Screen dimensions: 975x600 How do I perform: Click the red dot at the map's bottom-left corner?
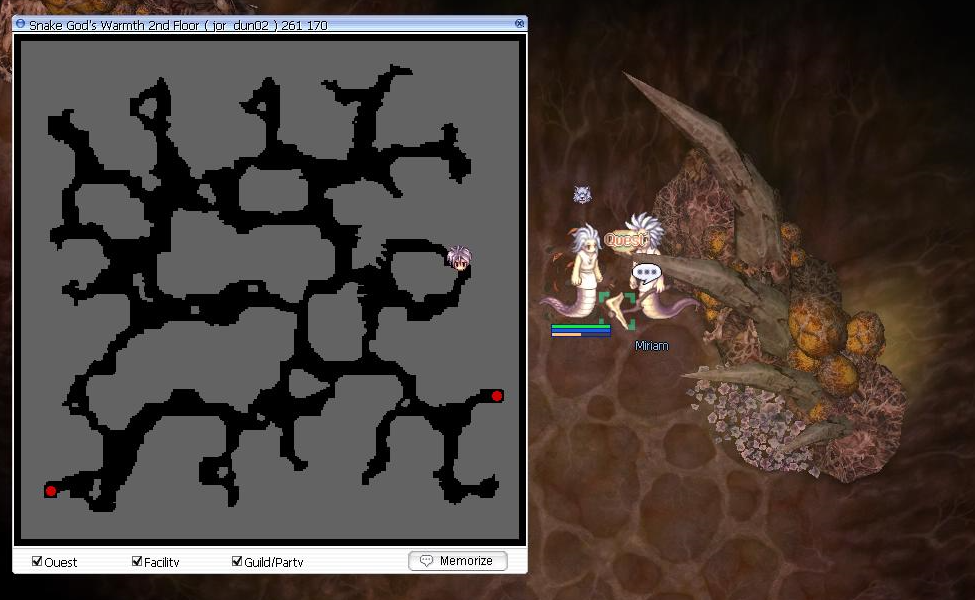click(51, 491)
